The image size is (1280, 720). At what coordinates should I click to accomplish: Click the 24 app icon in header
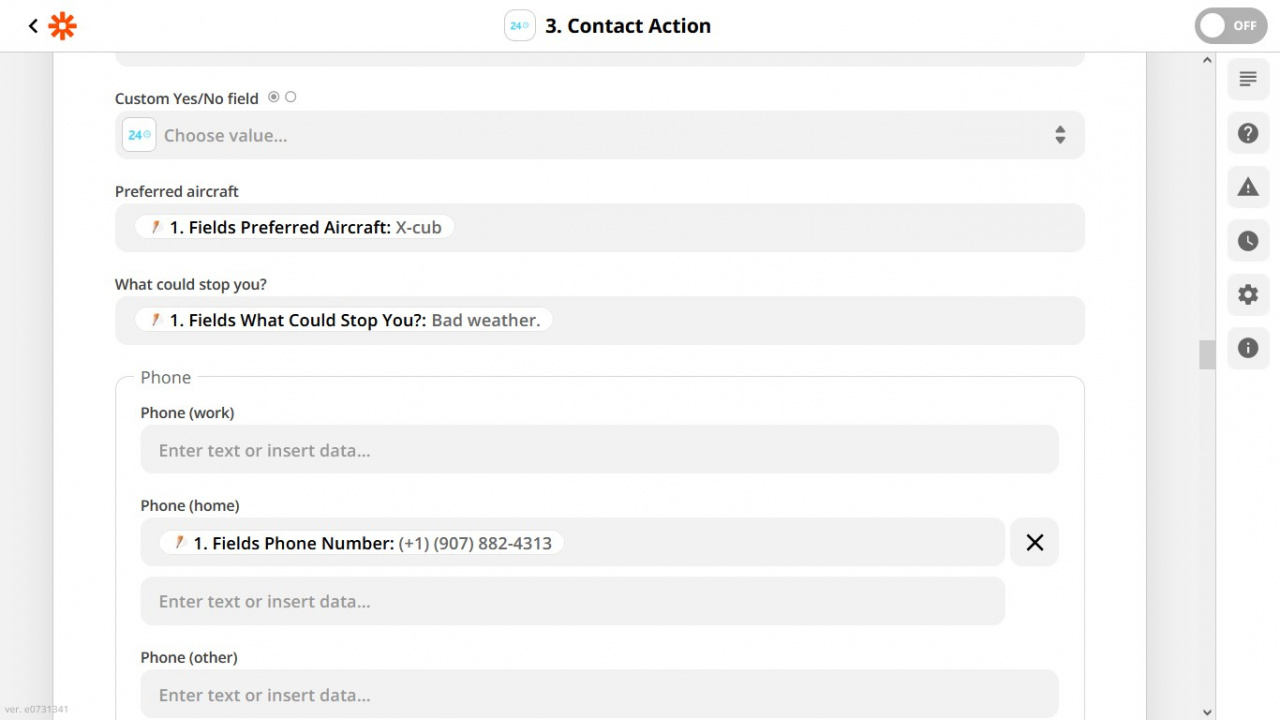pos(520,26)
